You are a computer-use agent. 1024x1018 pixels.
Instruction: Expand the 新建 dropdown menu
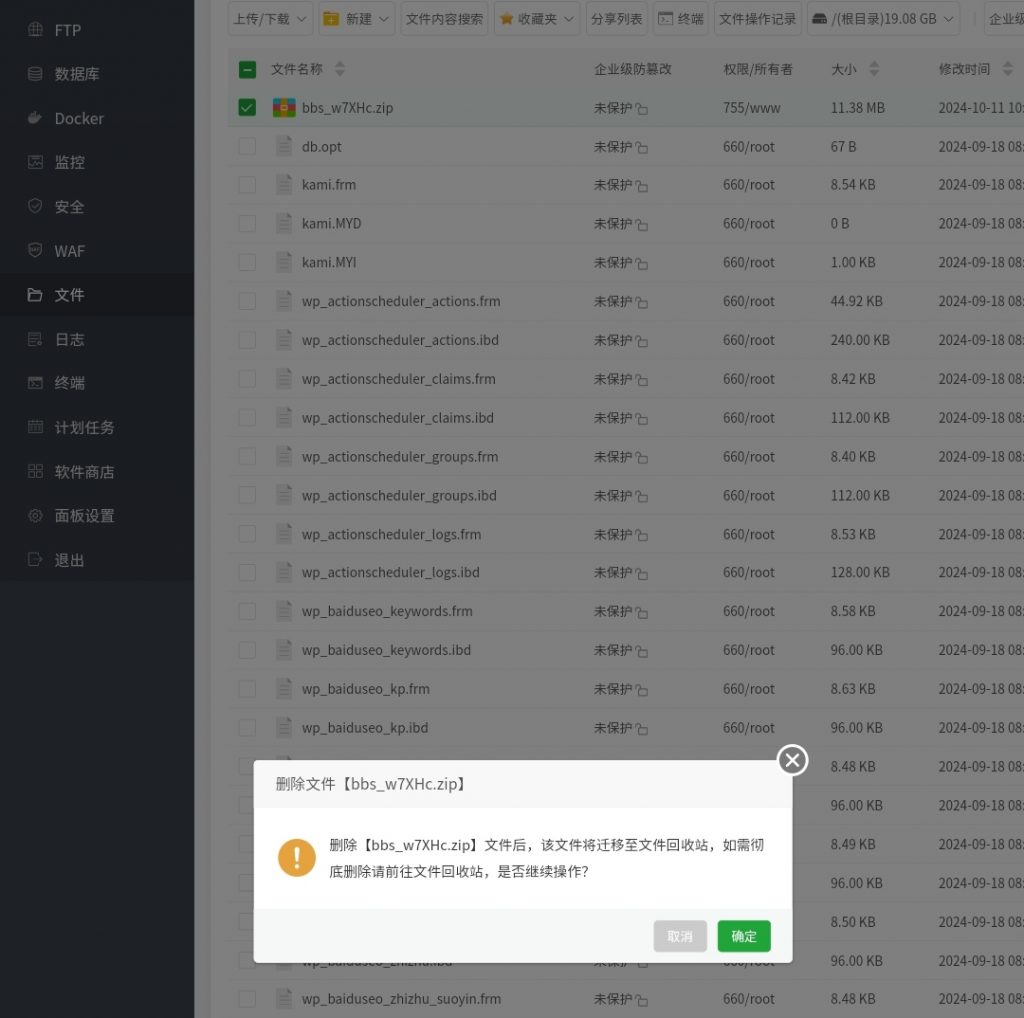[x=357, y=19]
